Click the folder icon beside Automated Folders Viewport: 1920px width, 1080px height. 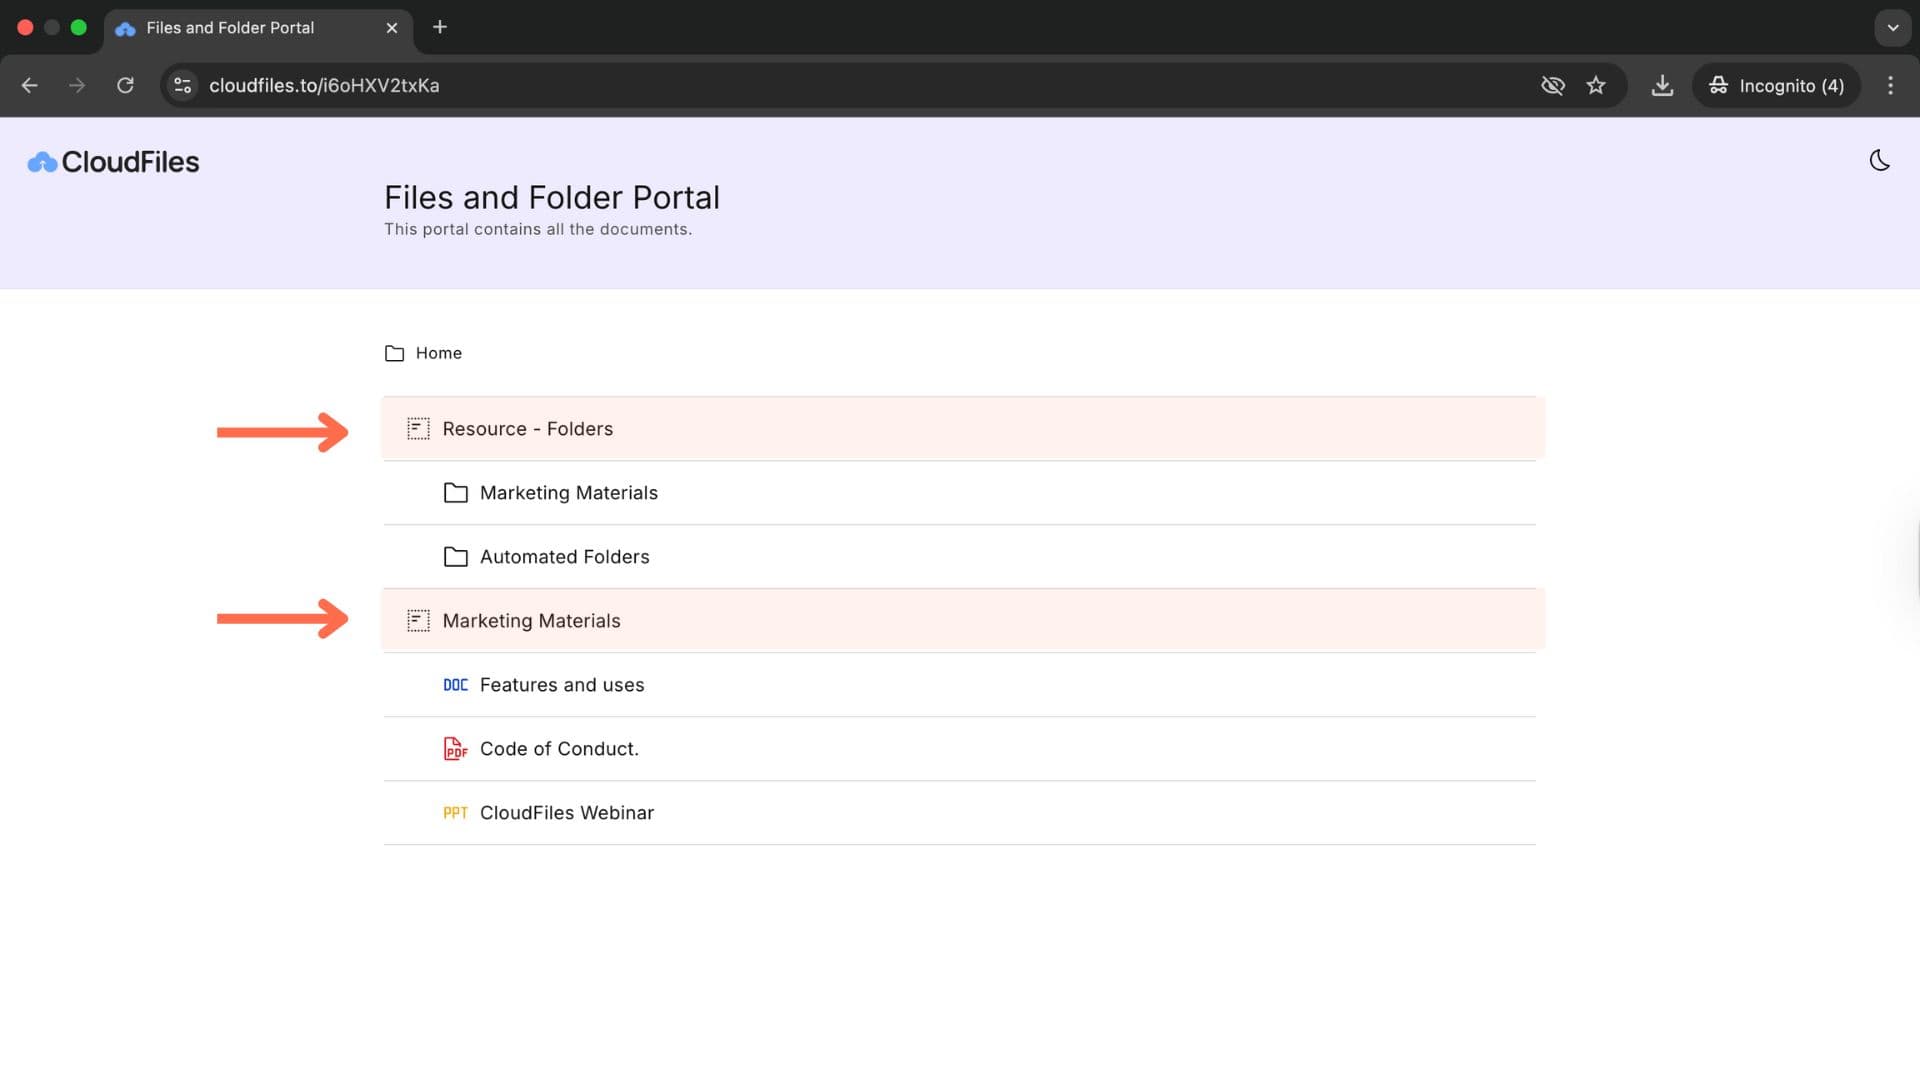[x=455, y=557]
